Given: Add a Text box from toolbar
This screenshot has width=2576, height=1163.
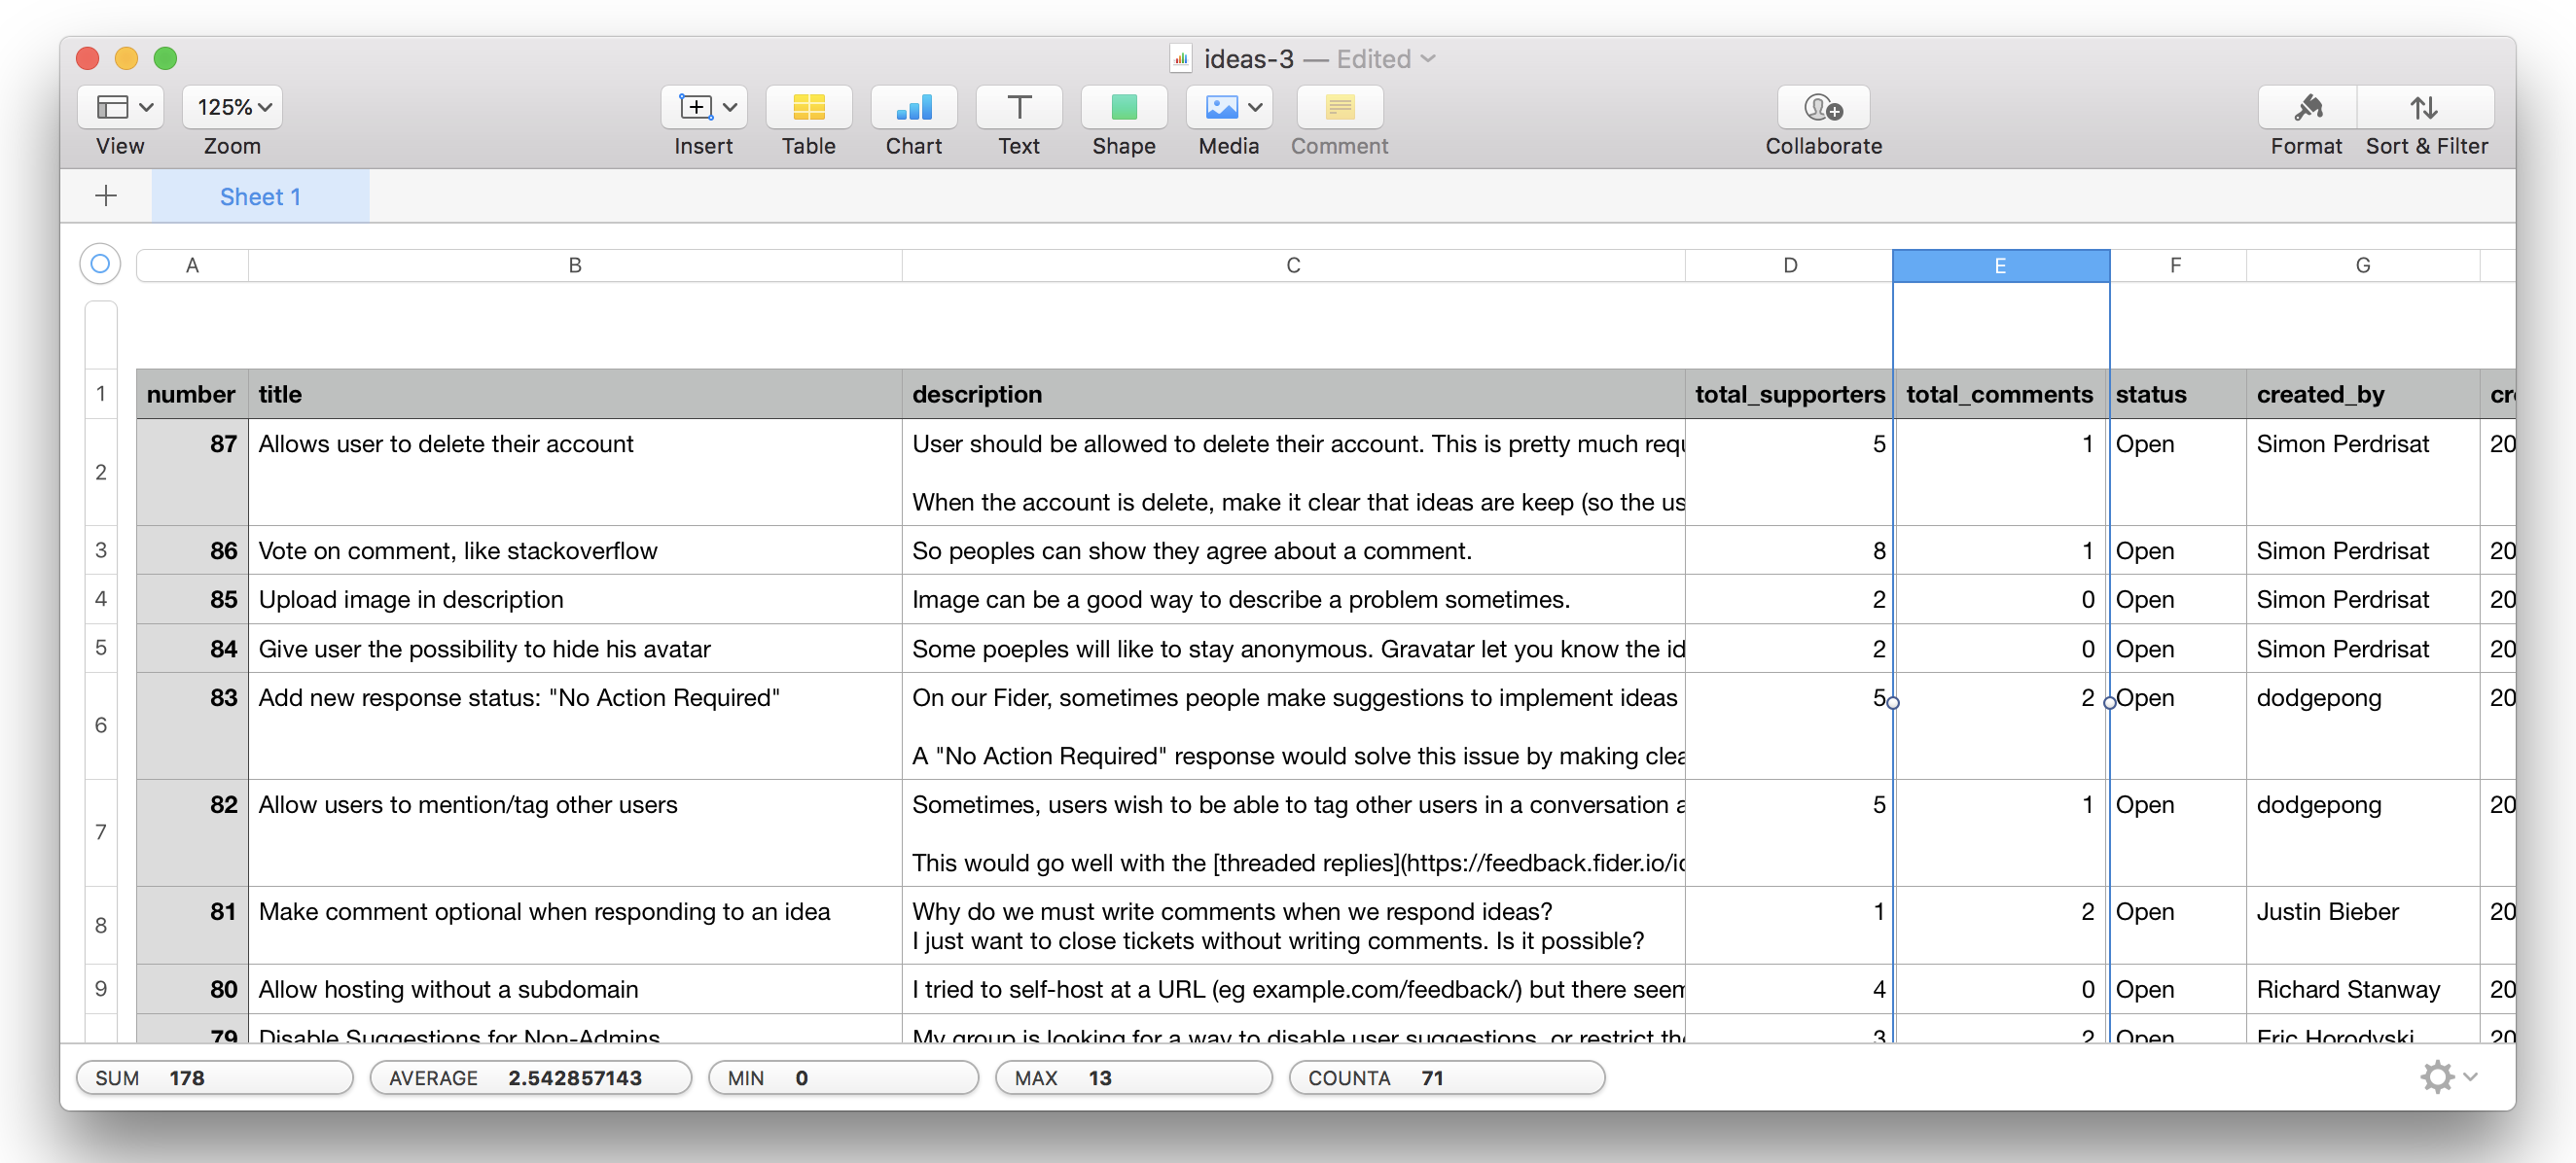Looking at the screenshot, I should pyautogui.click(x=1018, y=107).
